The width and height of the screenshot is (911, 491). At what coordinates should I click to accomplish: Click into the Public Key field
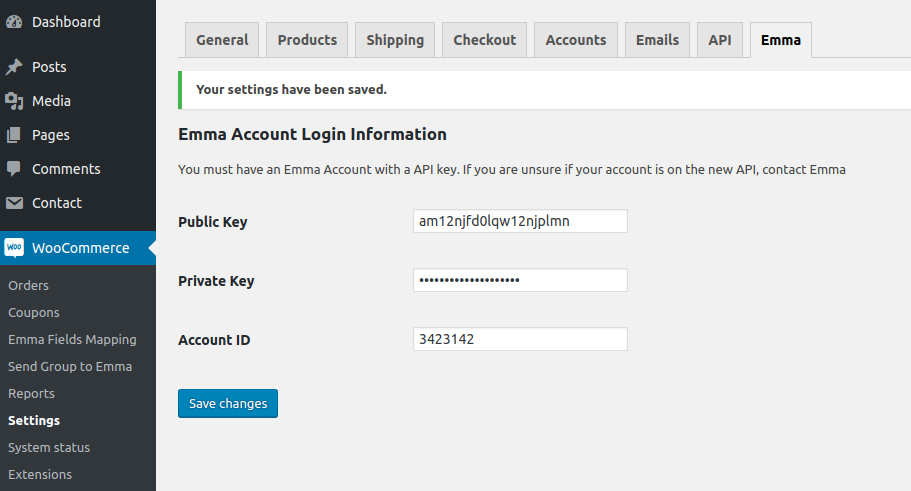click(520, 221)
